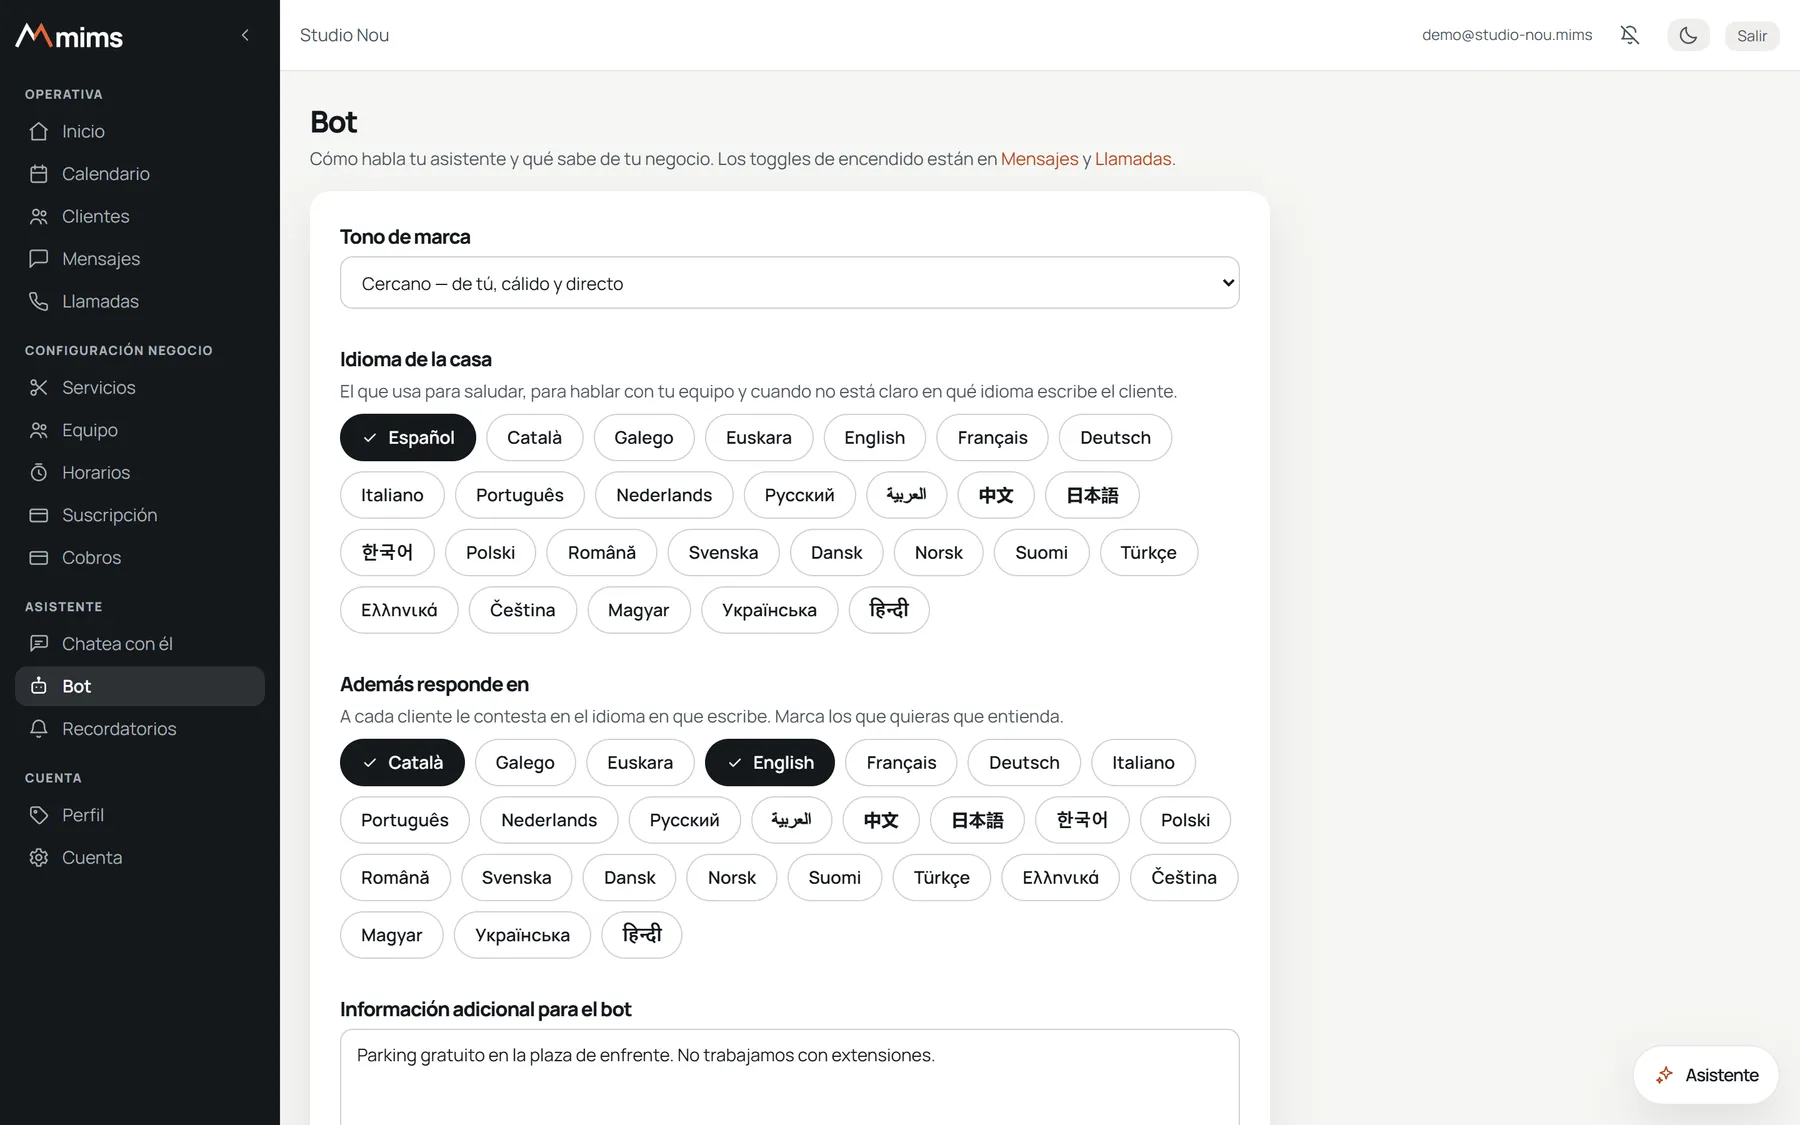Viewport: 1800px width, 1125px height.
Task: Set house language to Deutsch
Action: click(x=1115, y=438)
